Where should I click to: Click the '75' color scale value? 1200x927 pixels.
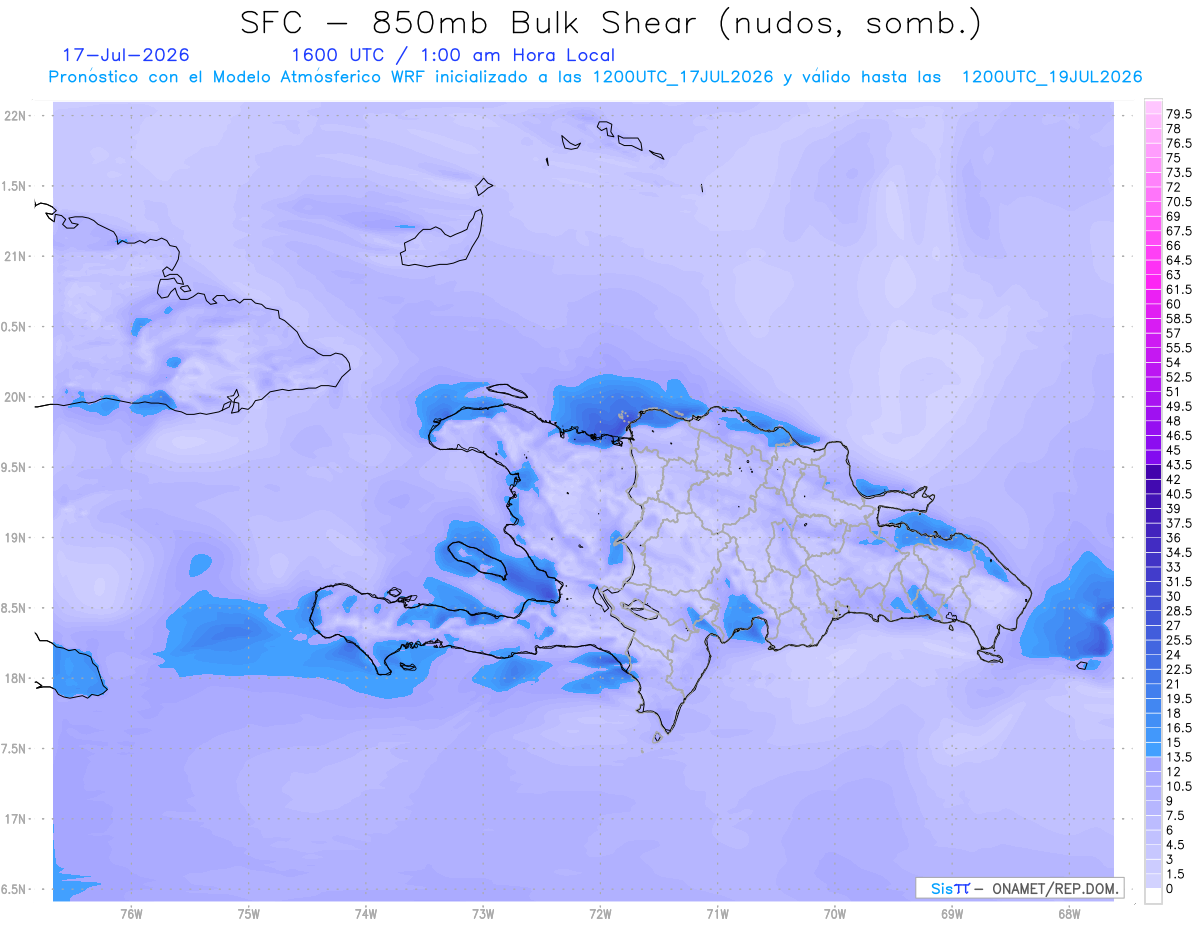(x=1174, y=158)
